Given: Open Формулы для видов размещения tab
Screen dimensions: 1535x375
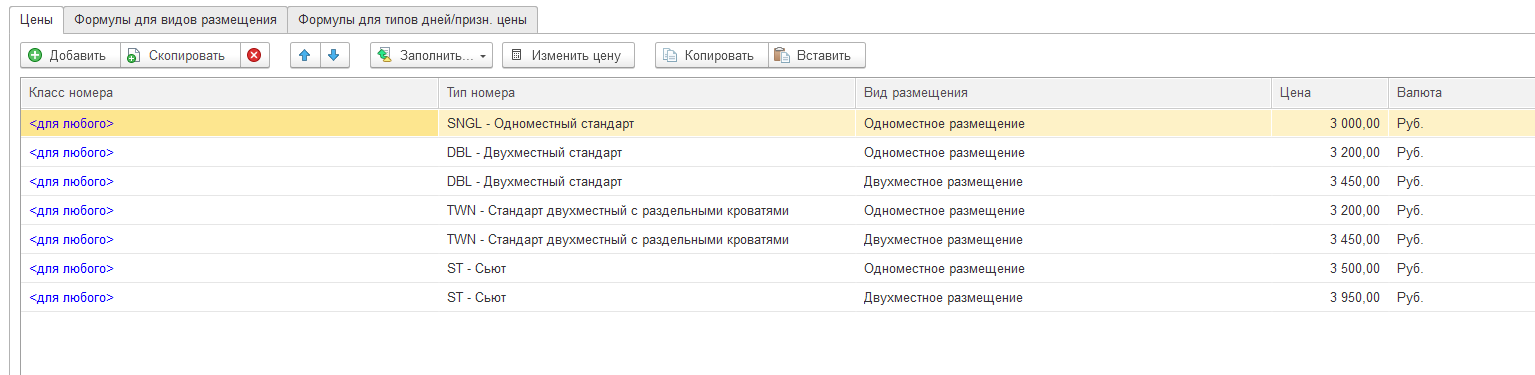Looking at the screenshot, I should pyautogui.click(x=175, y=19).
